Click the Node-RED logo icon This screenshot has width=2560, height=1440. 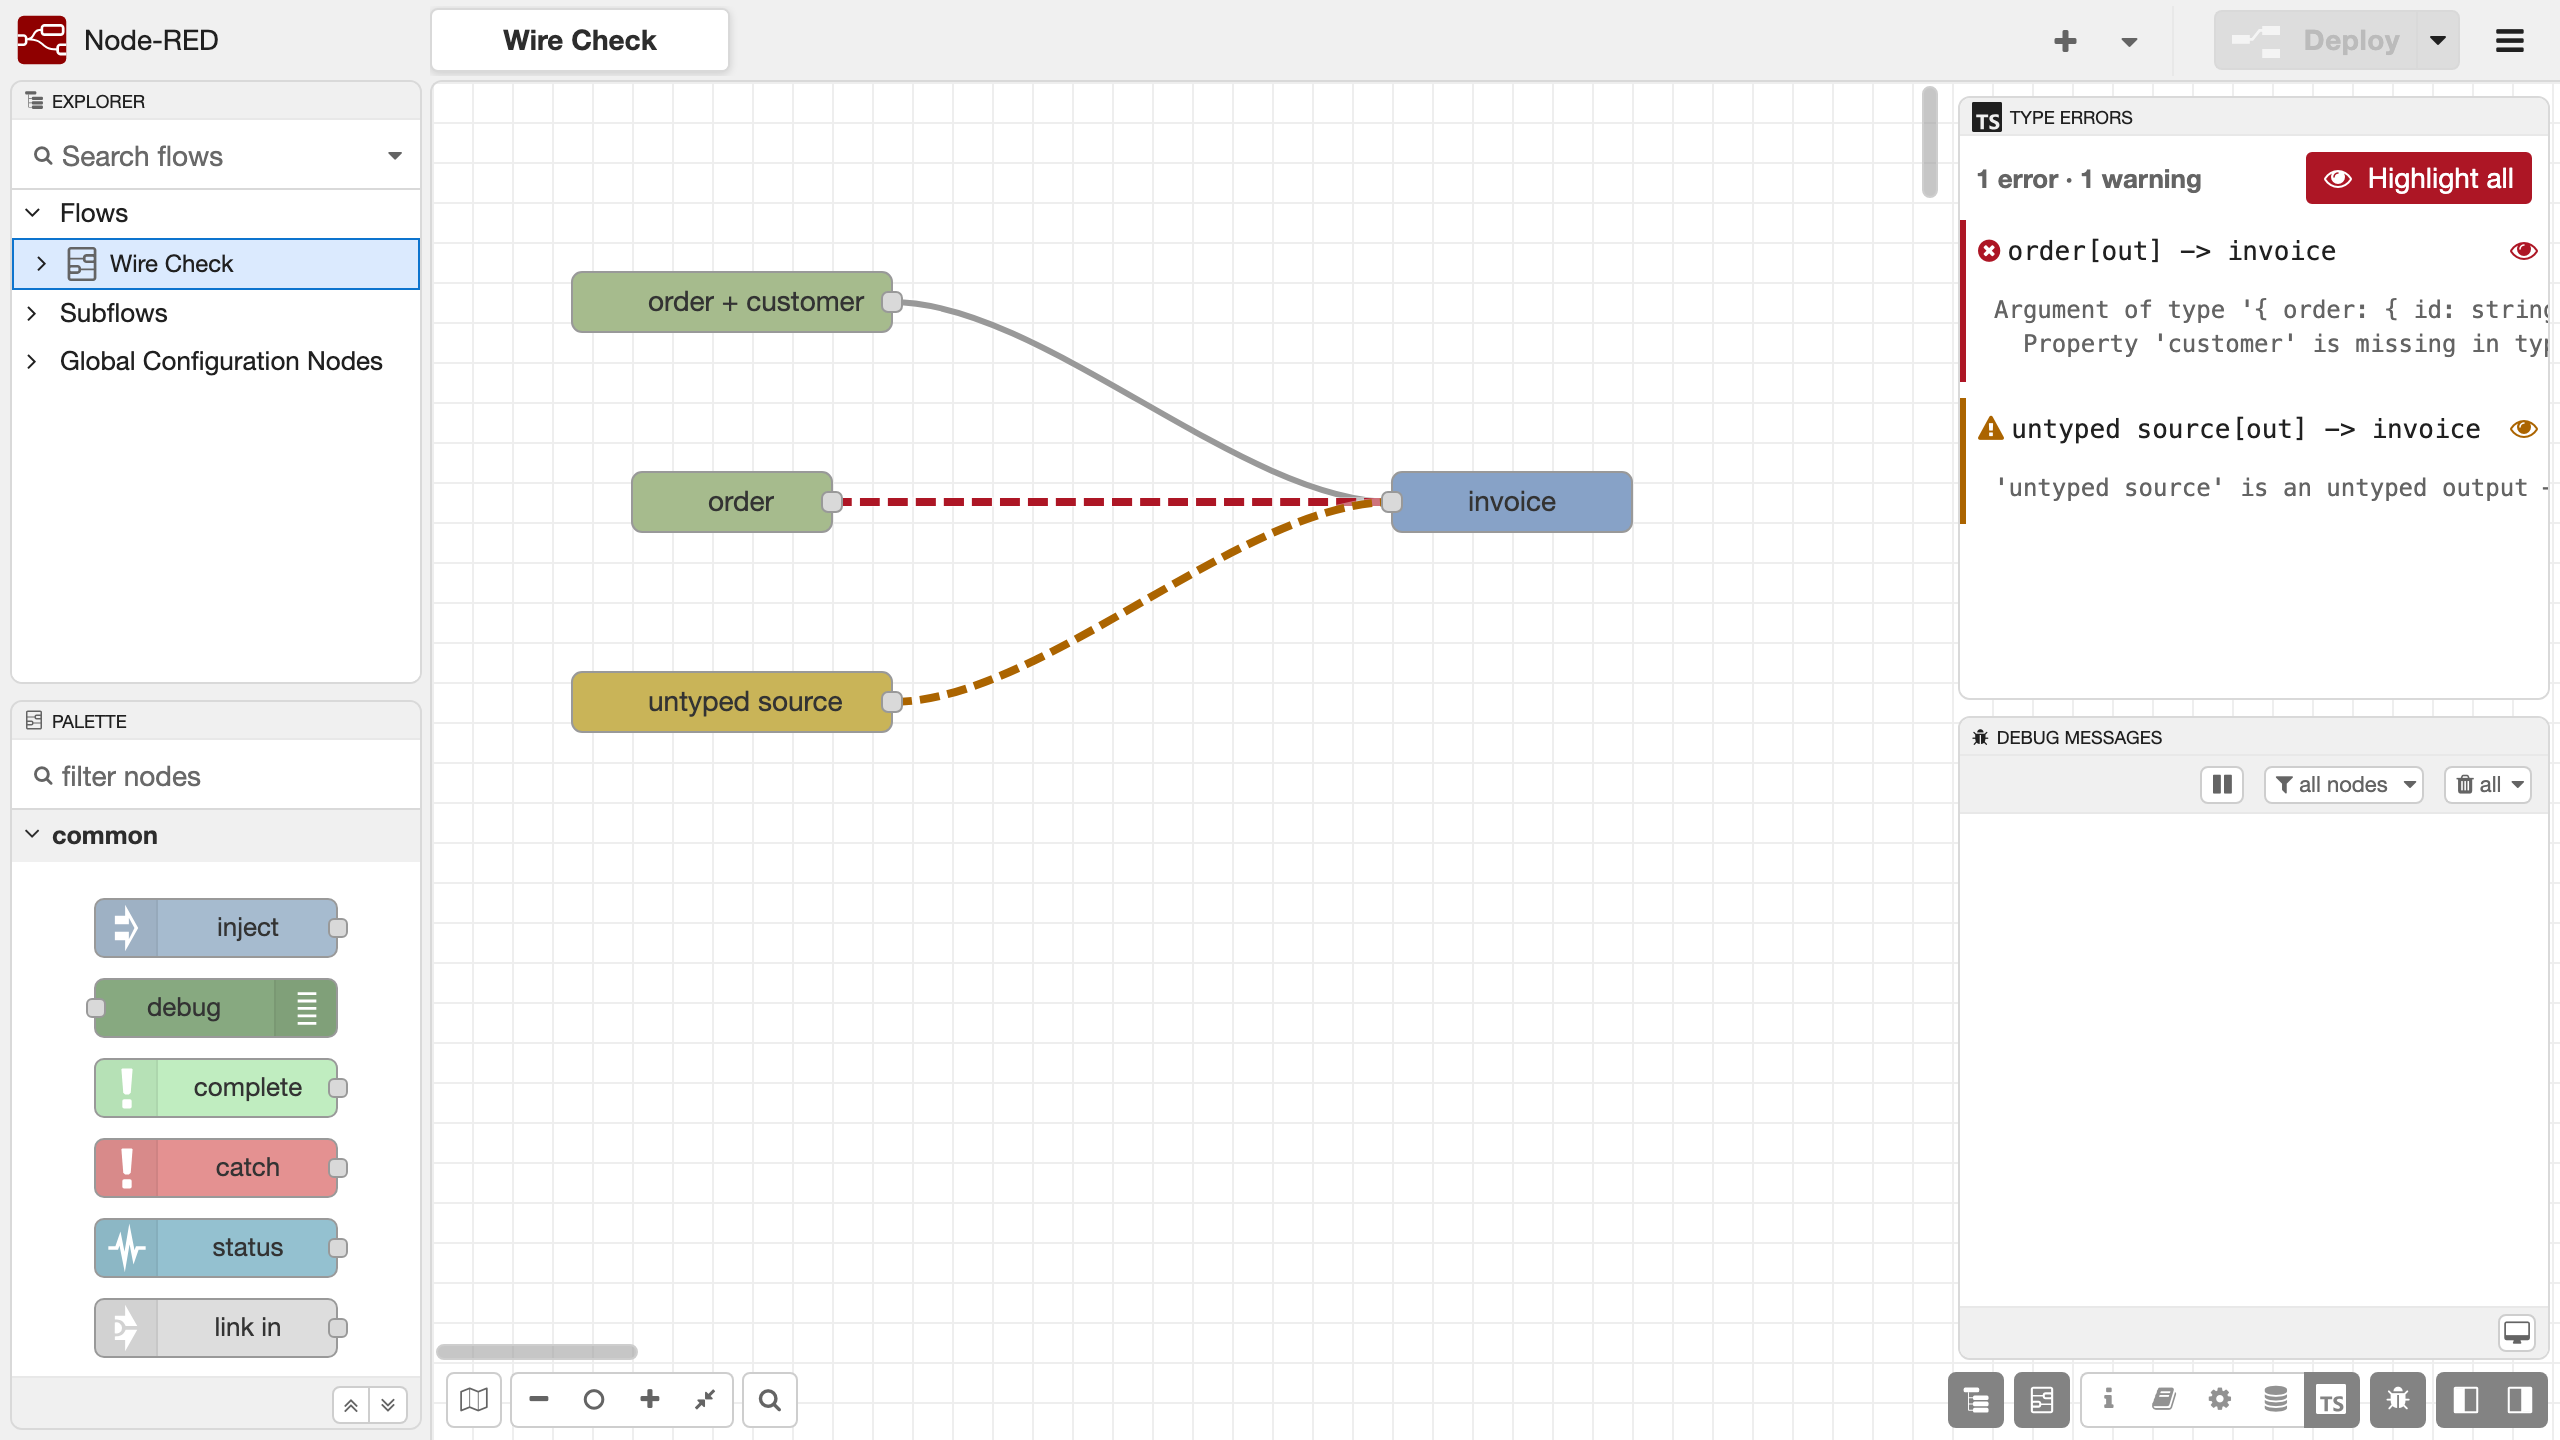pos(42,40)
